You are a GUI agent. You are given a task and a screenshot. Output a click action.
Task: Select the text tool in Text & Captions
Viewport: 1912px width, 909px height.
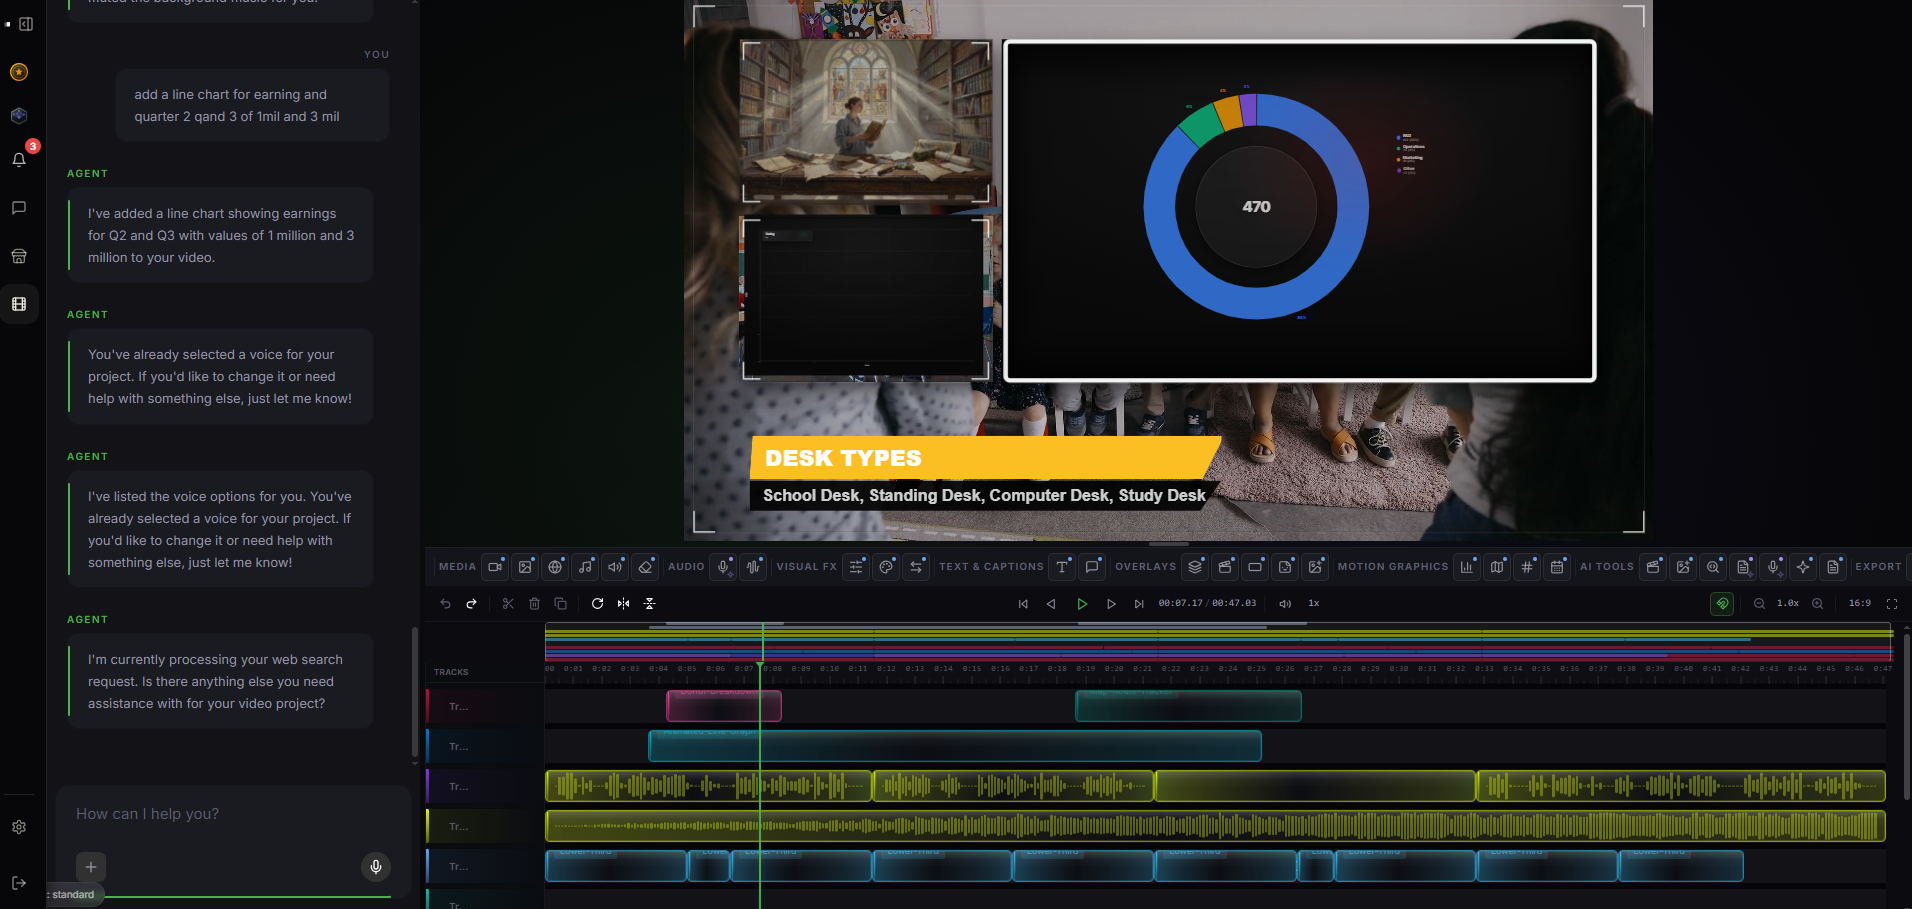1062,567
